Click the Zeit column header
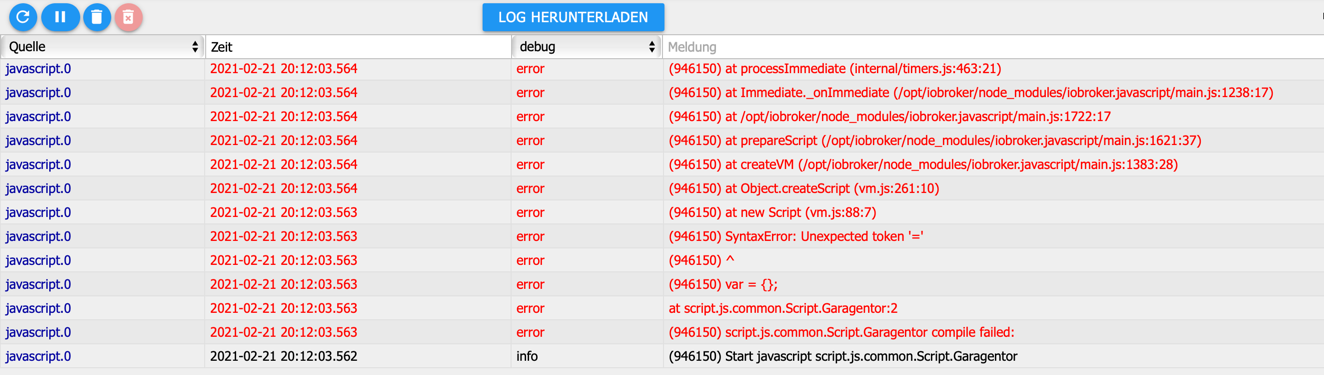This screenshot has height=375, width=1324. pos(358,47)
